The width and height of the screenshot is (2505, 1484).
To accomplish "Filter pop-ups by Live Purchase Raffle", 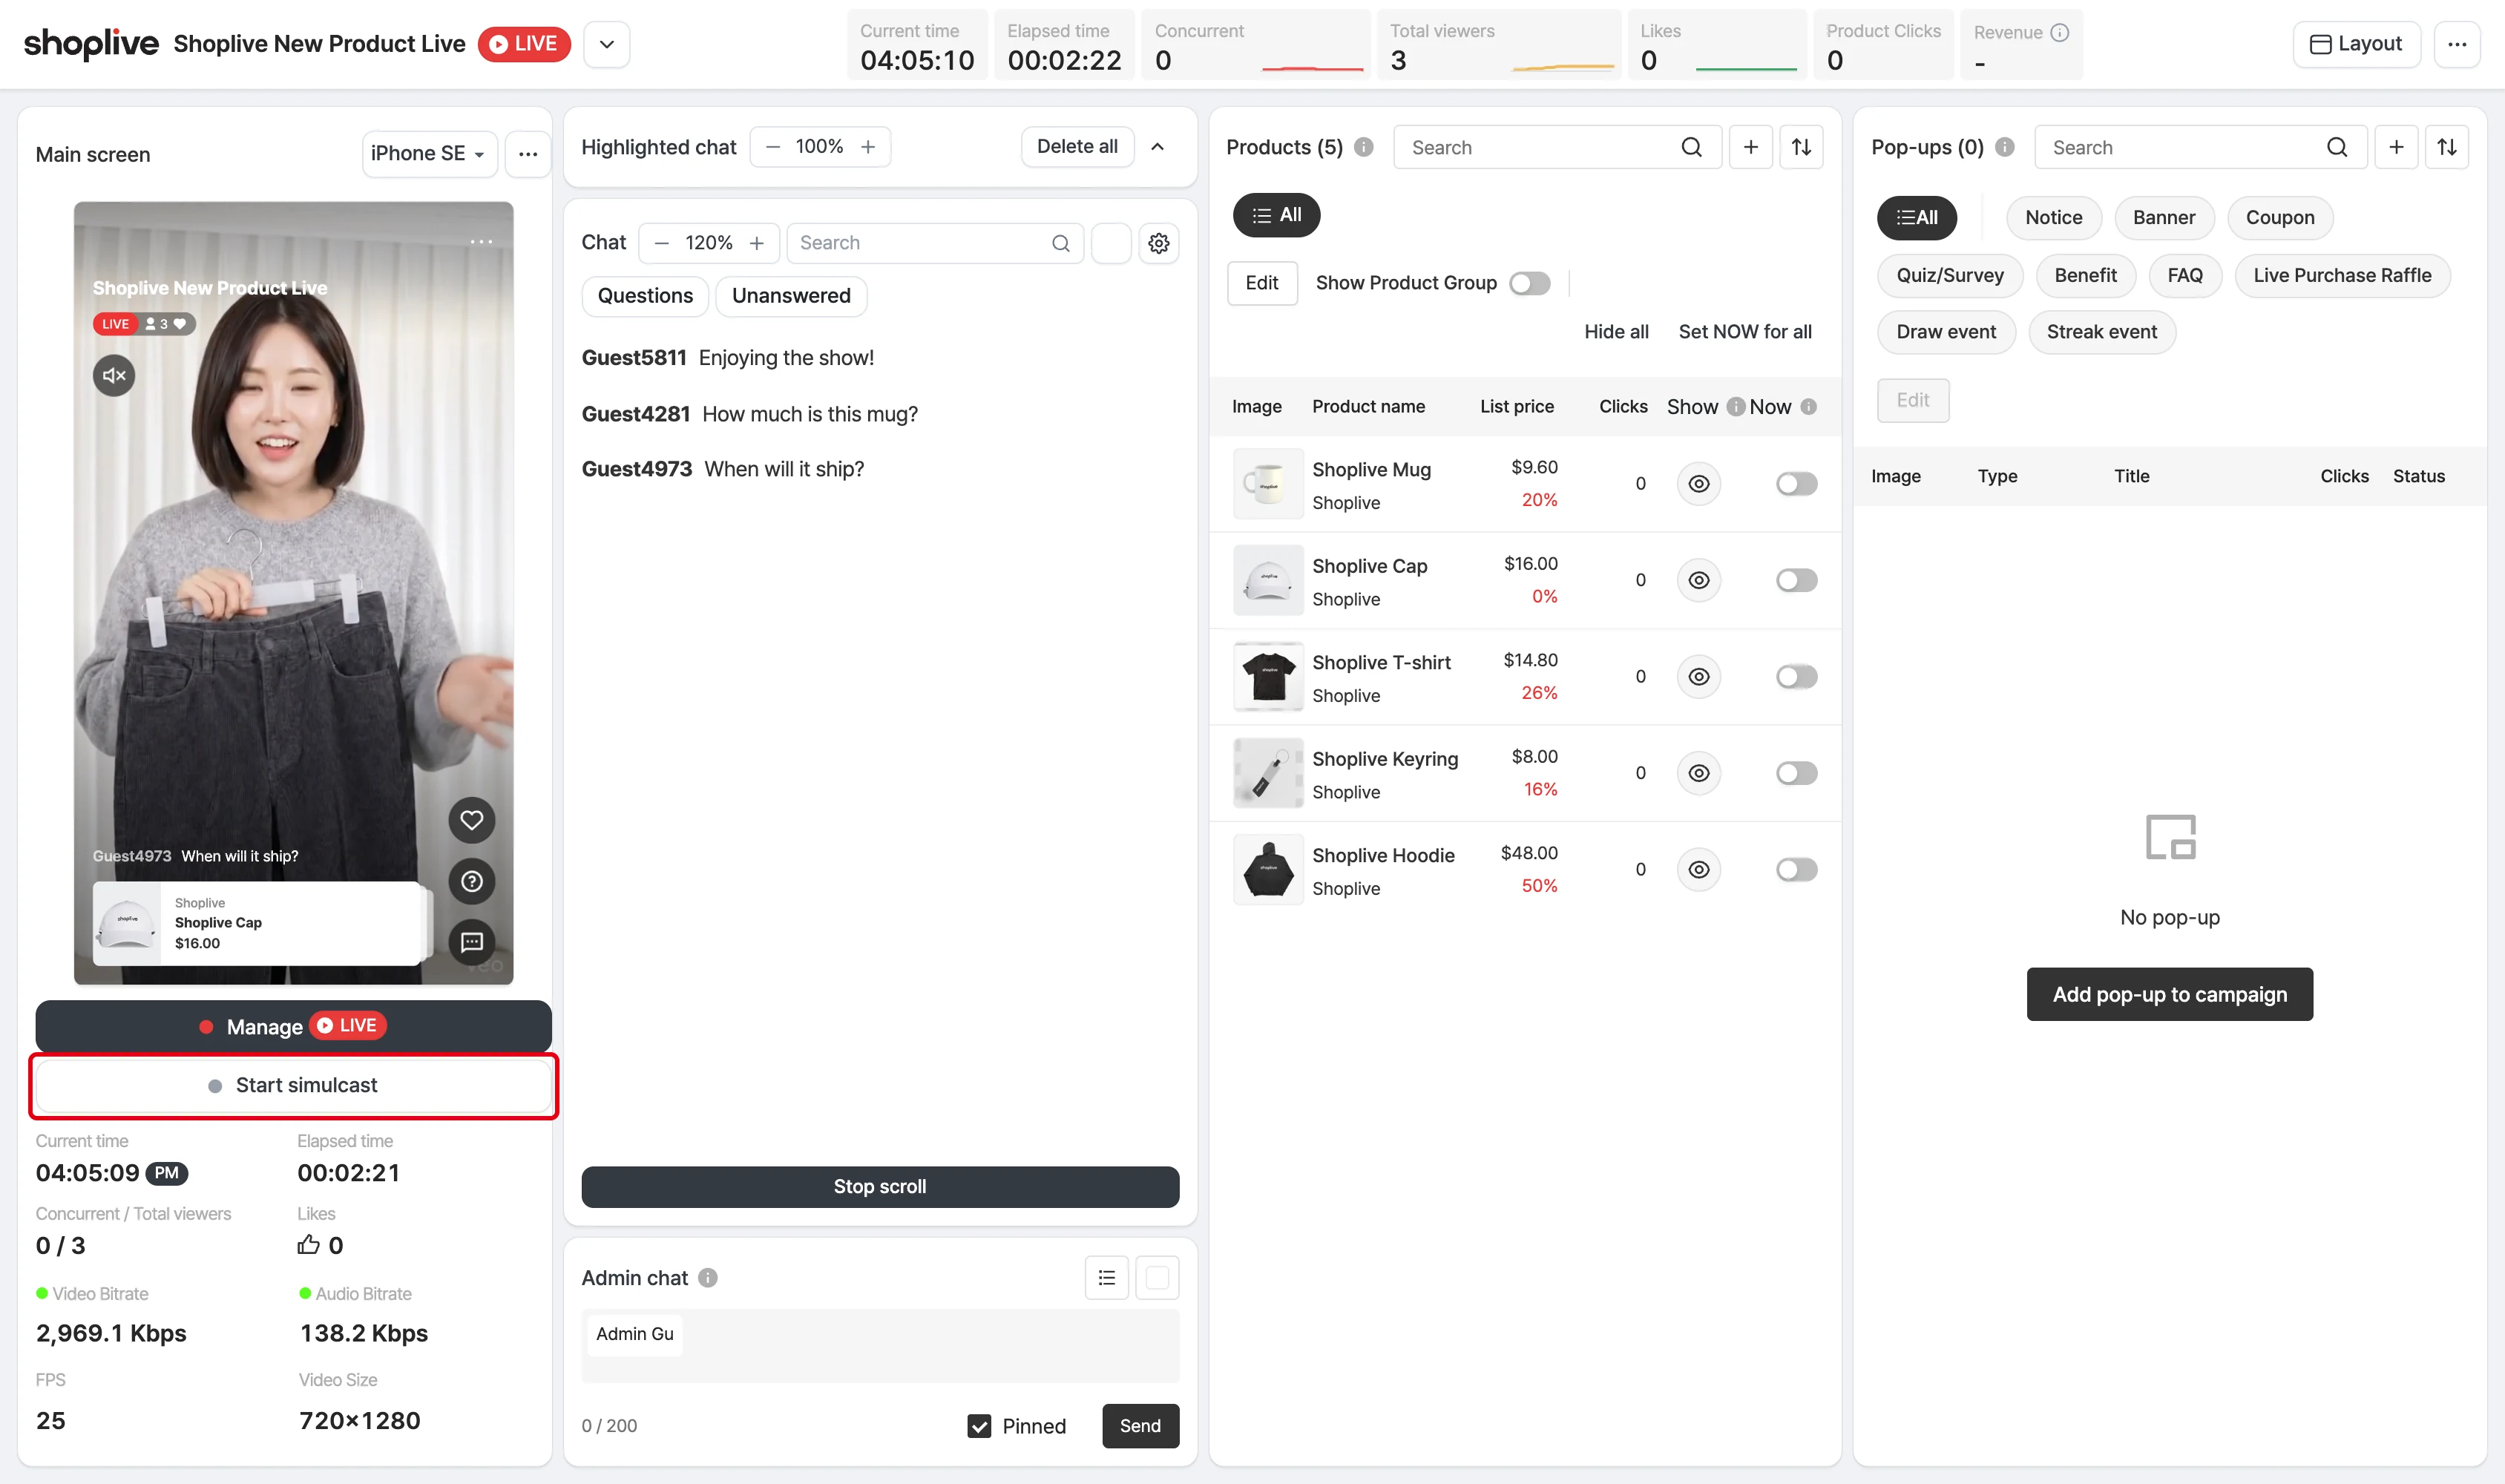I will [2343, 276].
